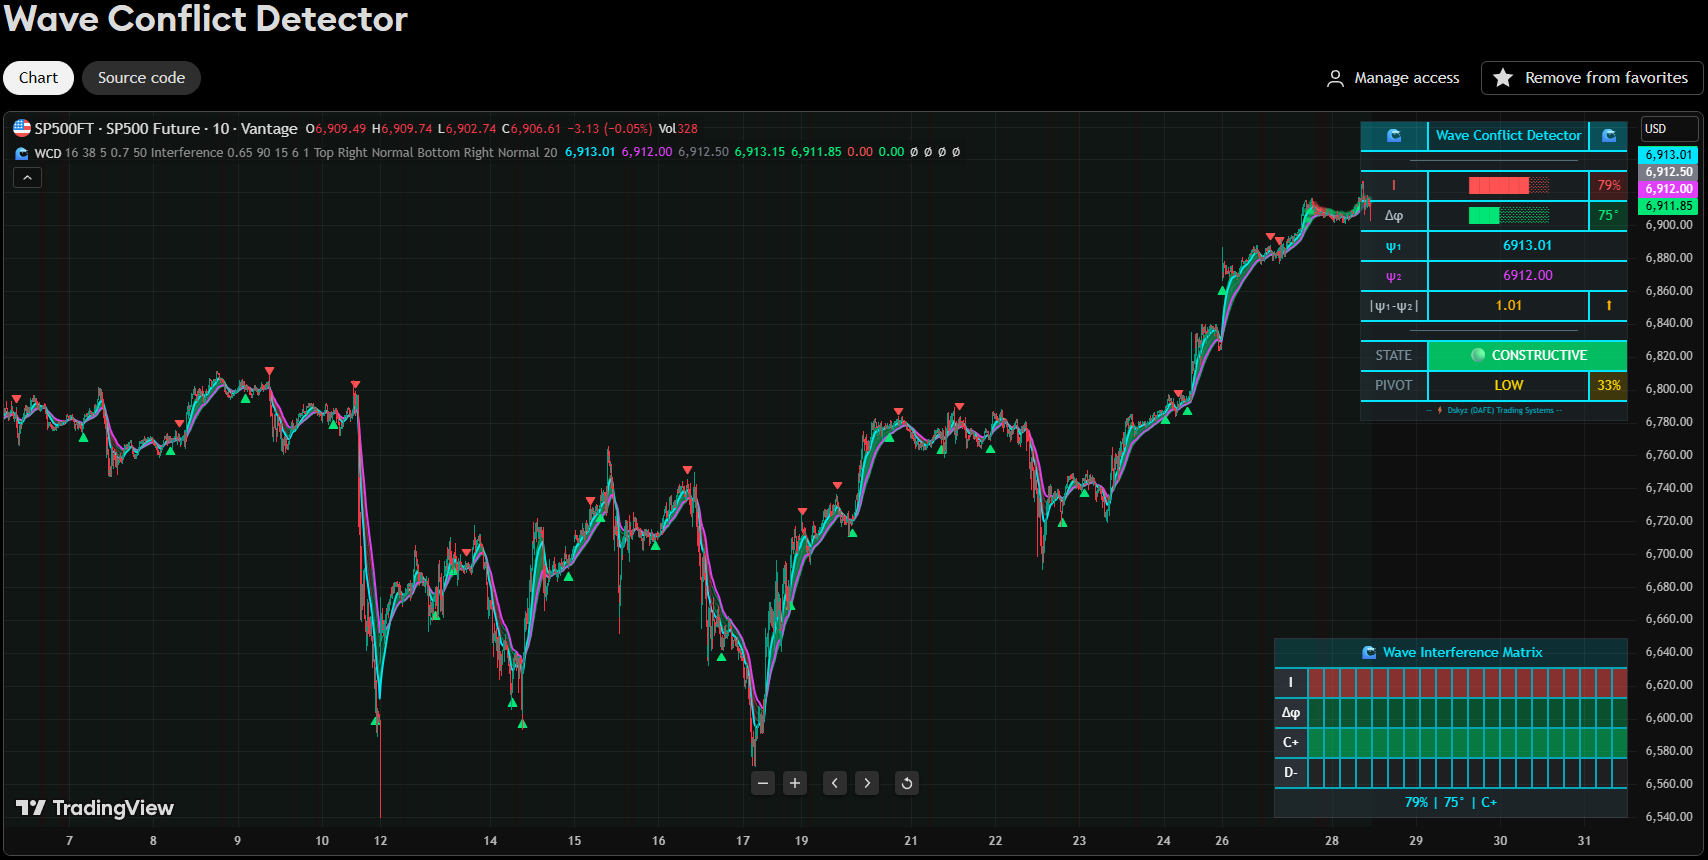Click the WCD indicator wave icon
The height and width of the screenshot is (860, 1708).
(21, 153)
